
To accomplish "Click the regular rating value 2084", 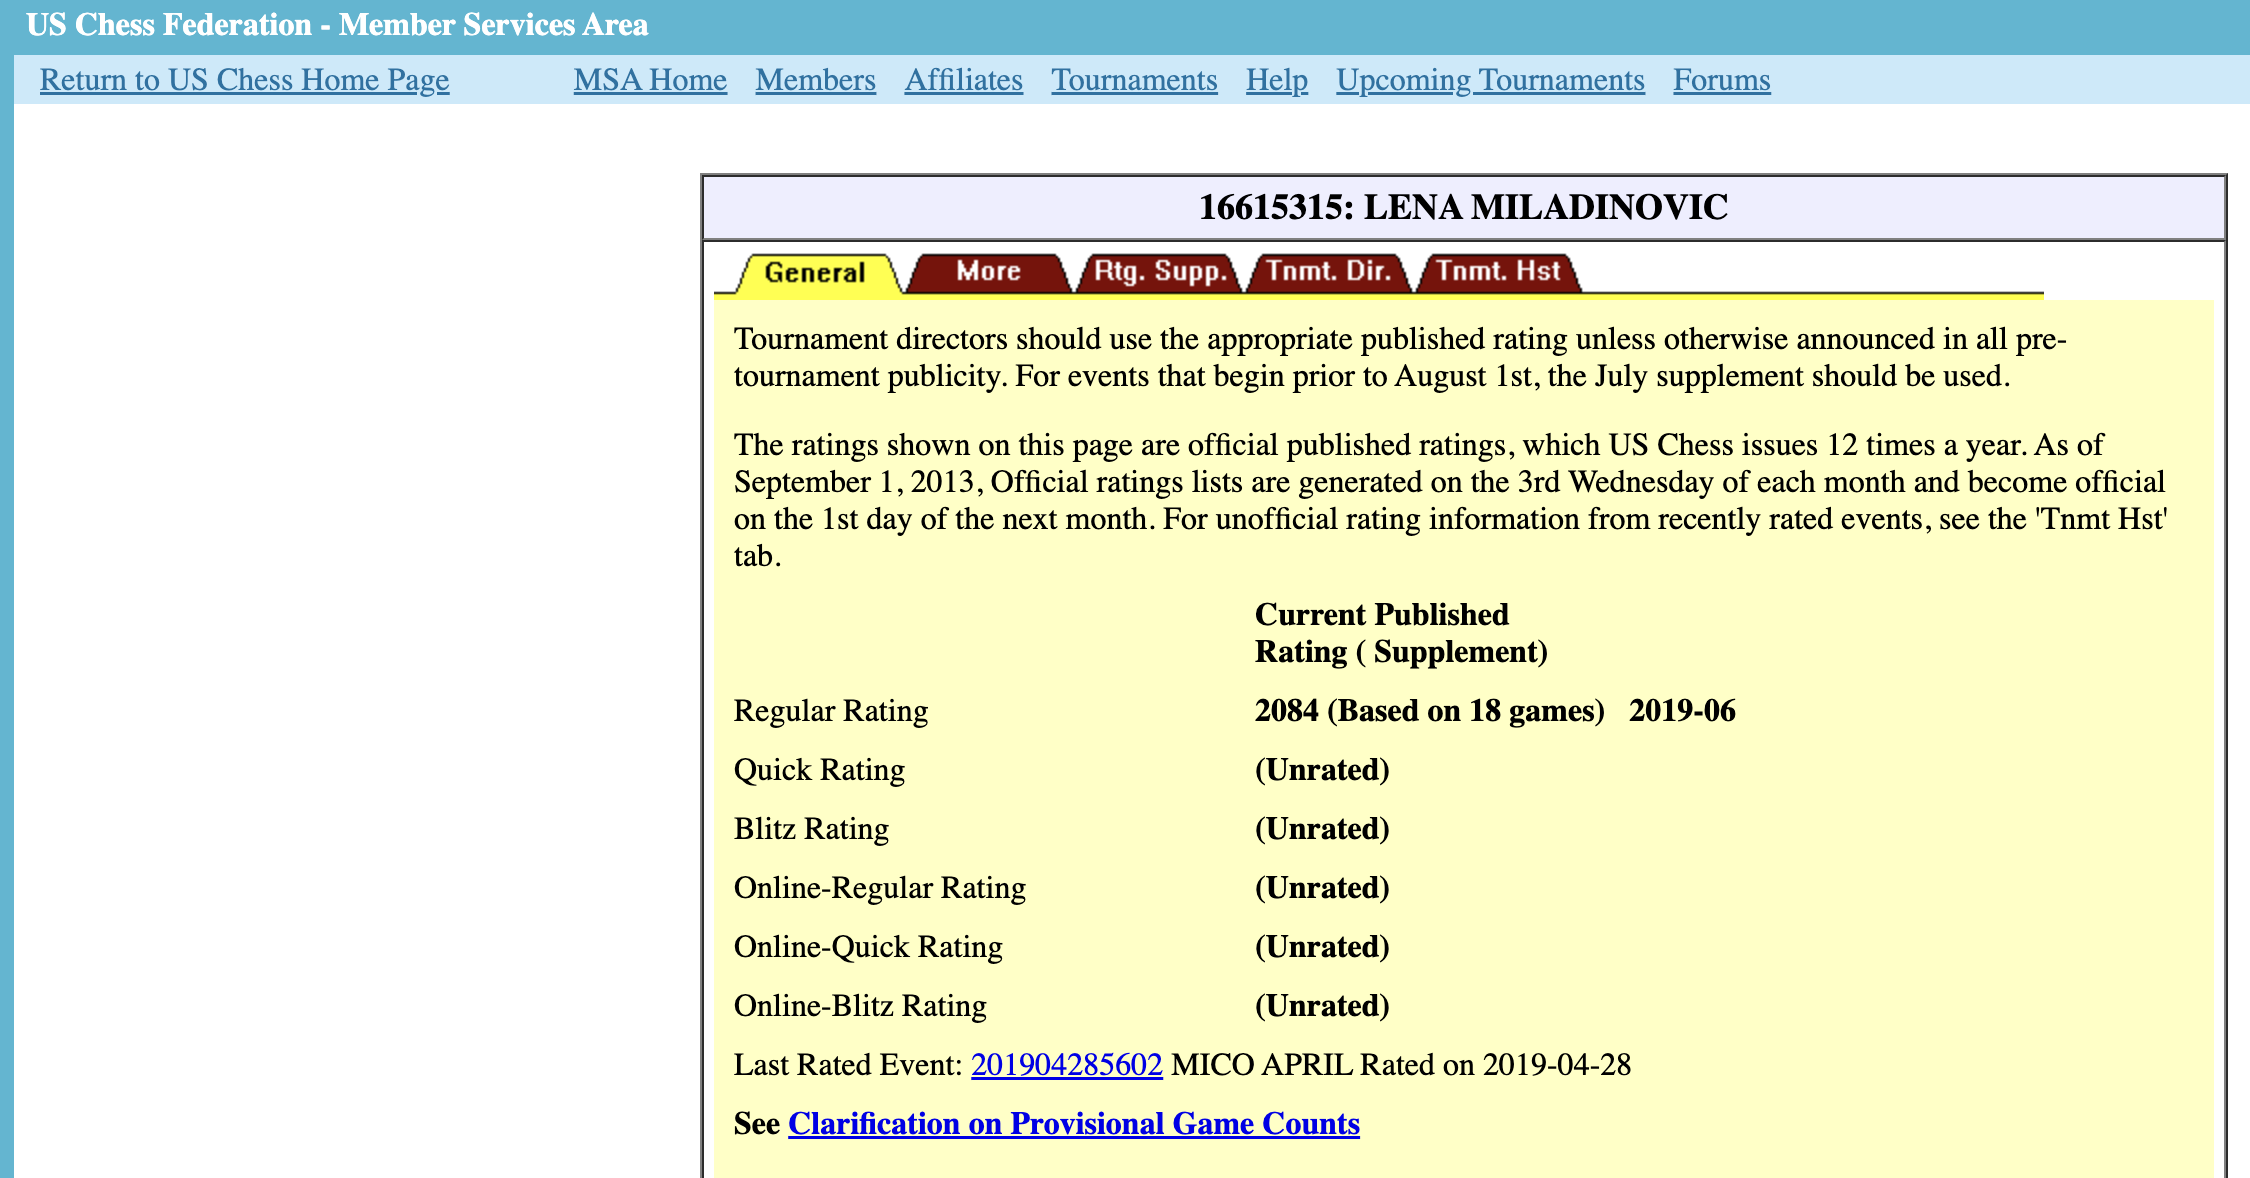I will click(1286, 711).
